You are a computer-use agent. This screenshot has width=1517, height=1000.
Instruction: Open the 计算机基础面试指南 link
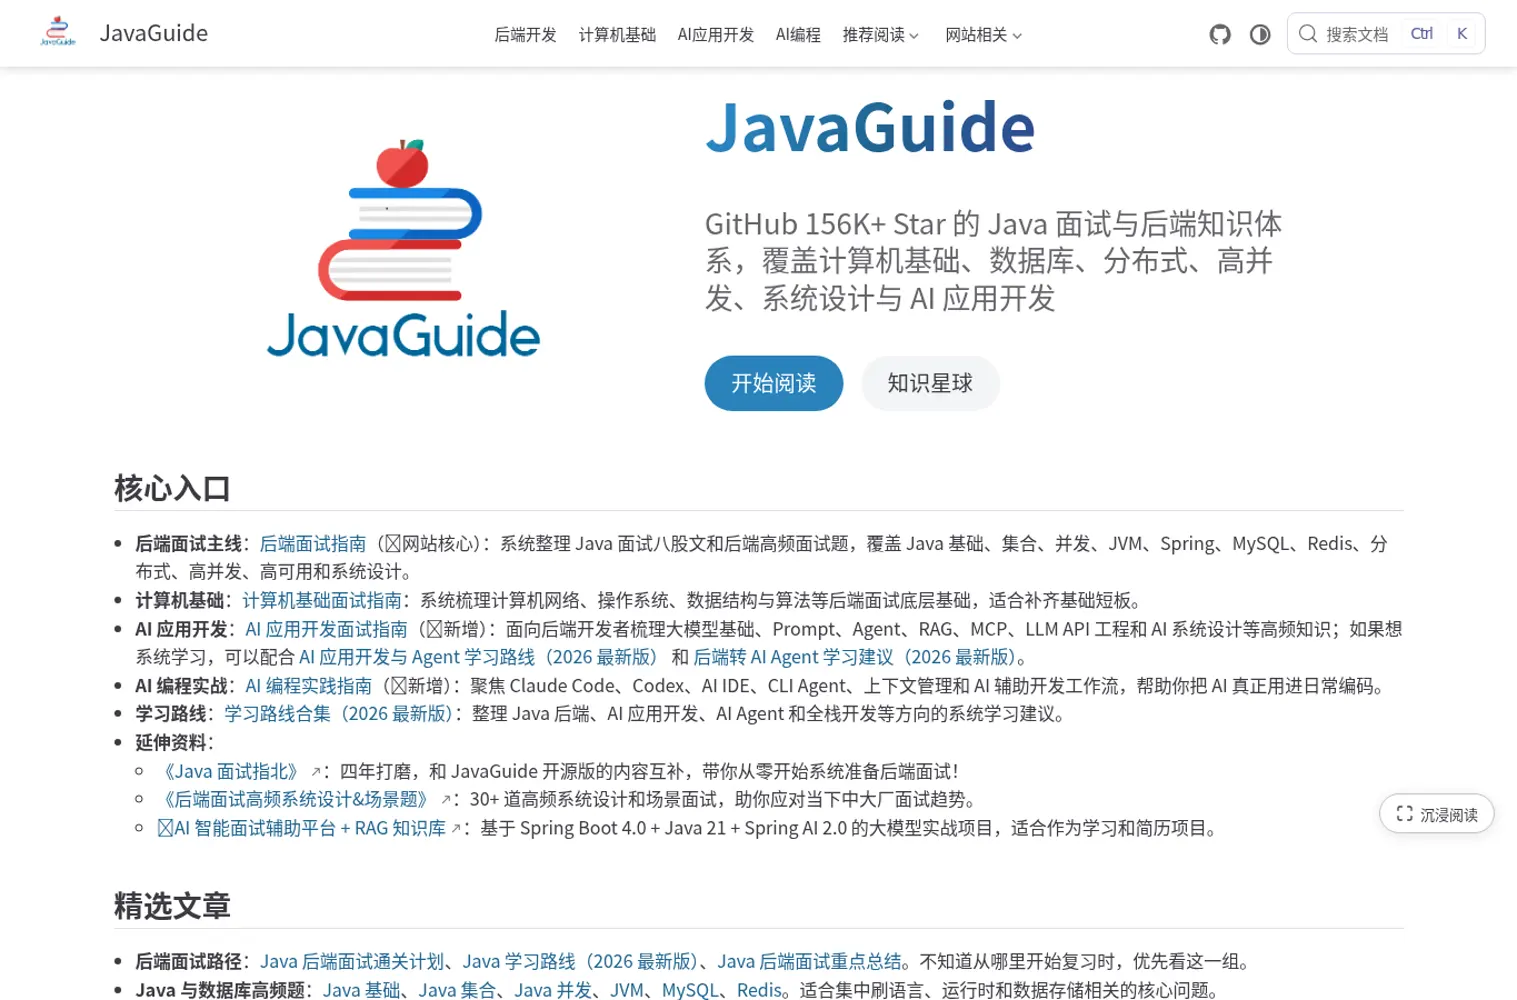pos(322,601)
